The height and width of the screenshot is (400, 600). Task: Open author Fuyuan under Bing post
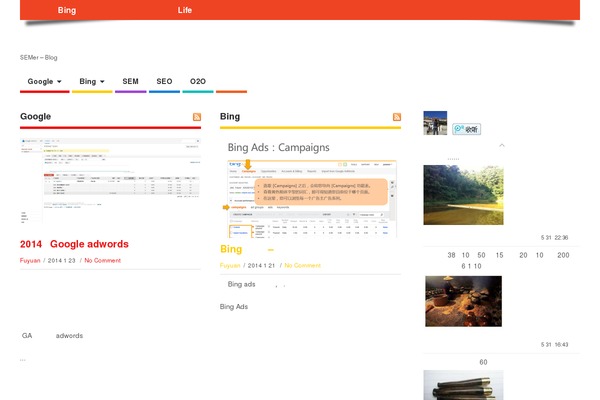tap(230, 266)
